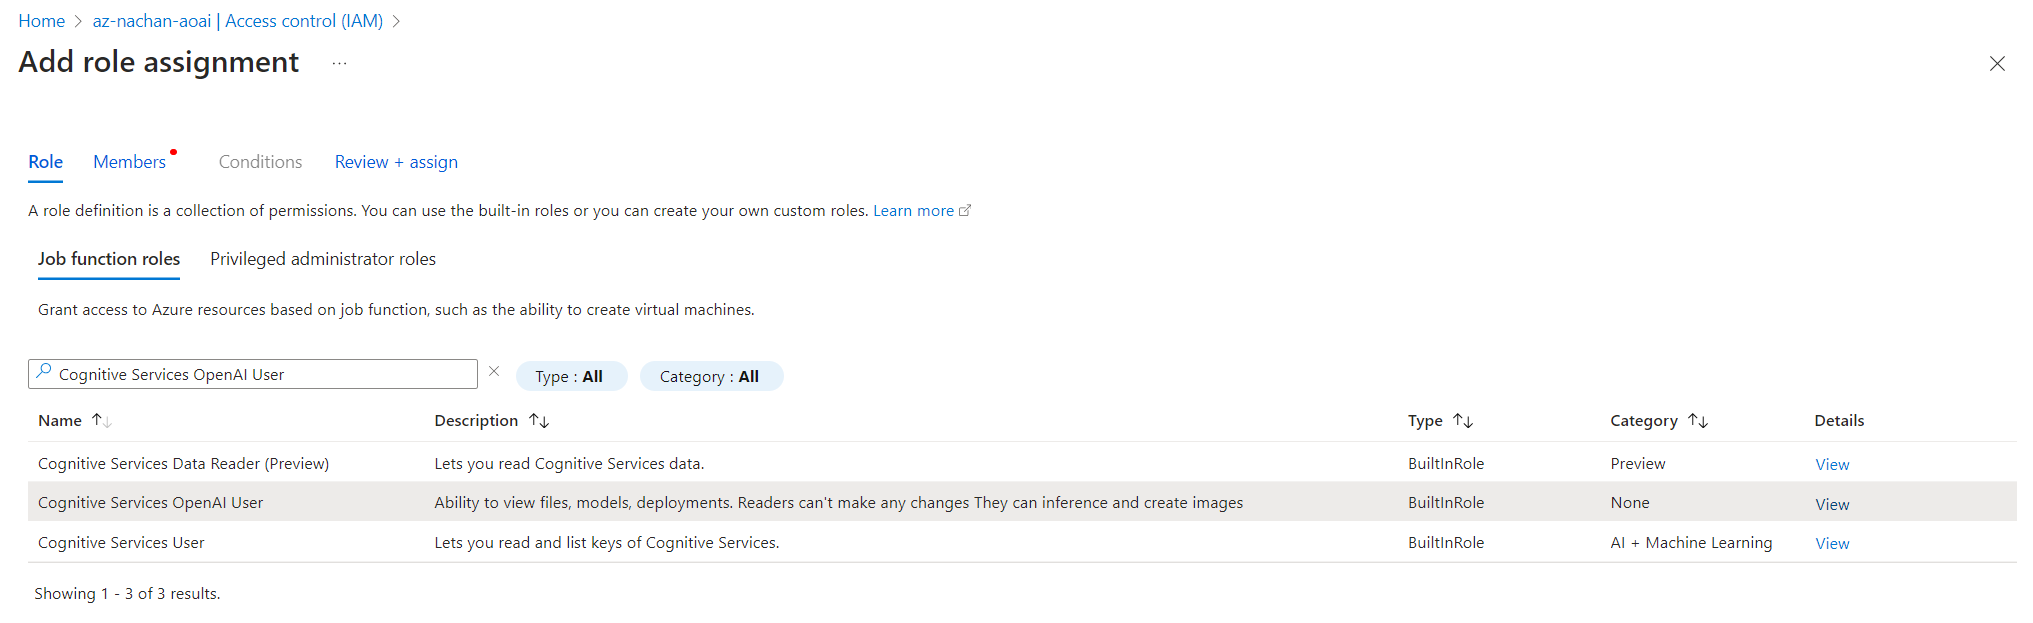Select the Cognitive Services User role row
The image size is (2033, 623).
coord(121,543)
